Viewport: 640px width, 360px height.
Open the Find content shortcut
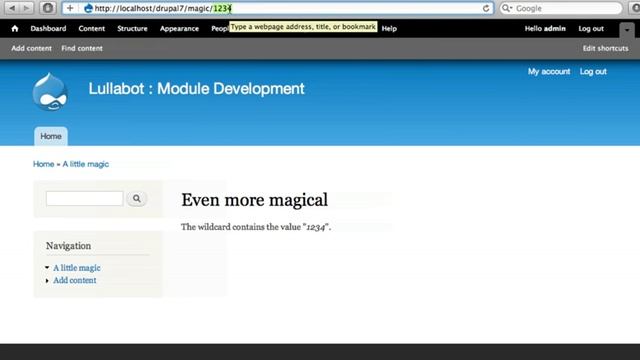[82, 48]
